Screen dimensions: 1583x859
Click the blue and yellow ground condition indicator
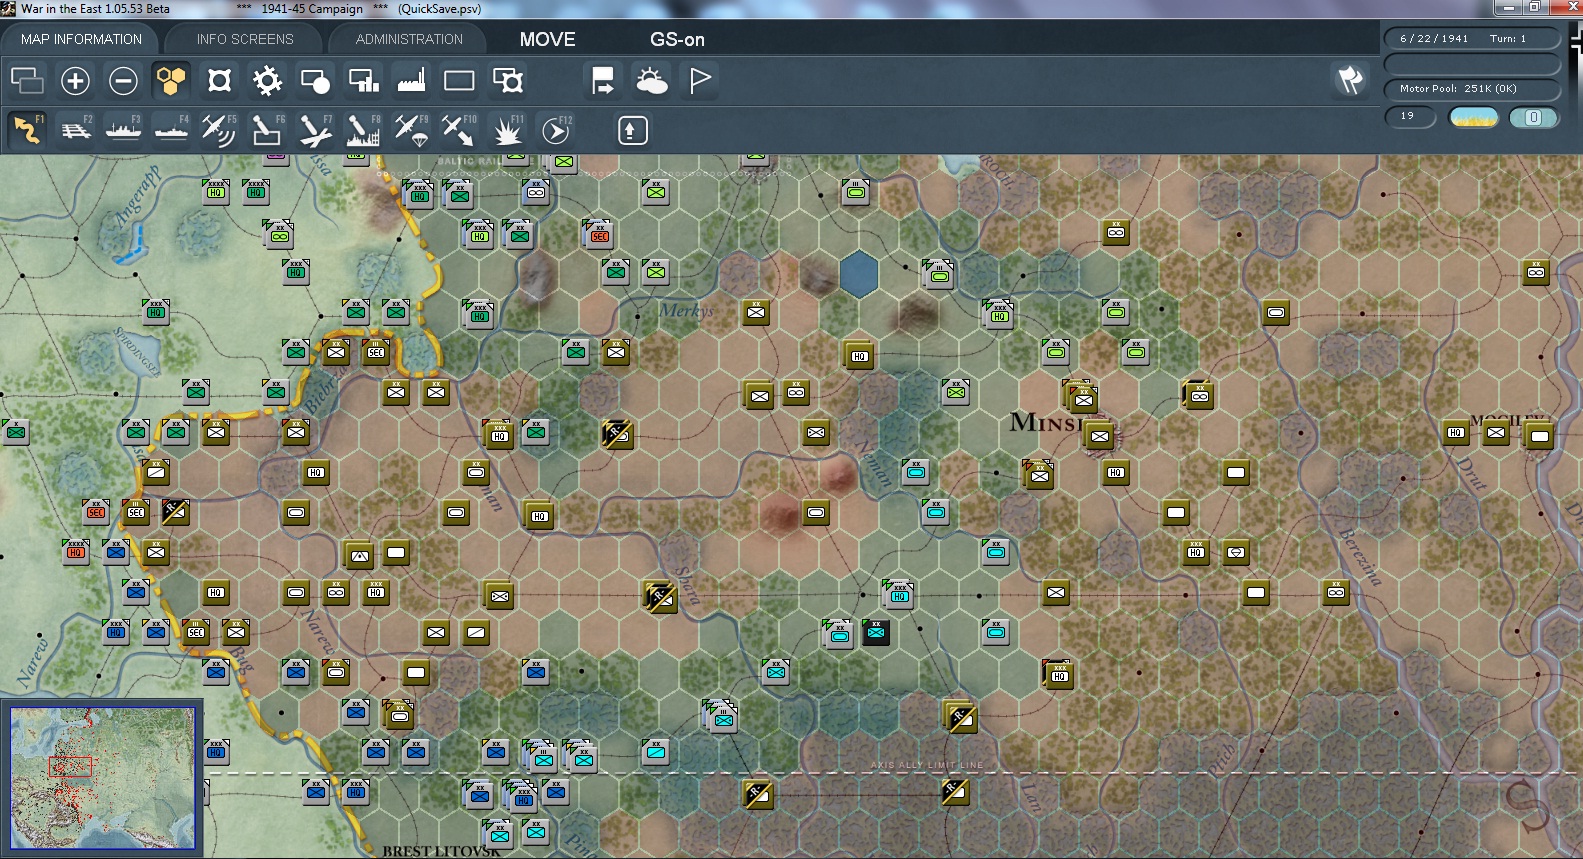coord(1474,117)
